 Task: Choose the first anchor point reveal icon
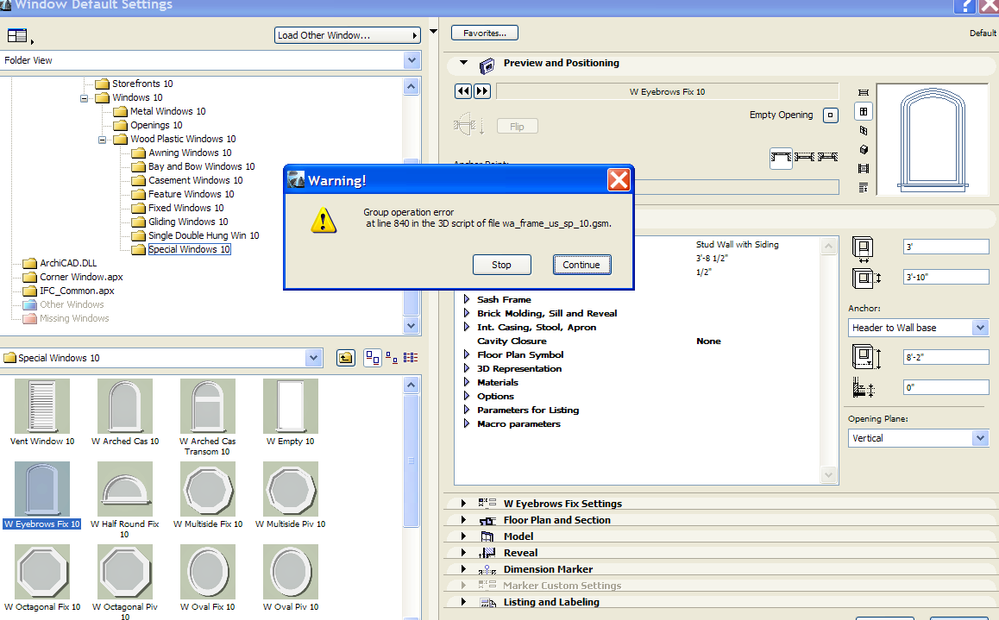click(780, 157)
